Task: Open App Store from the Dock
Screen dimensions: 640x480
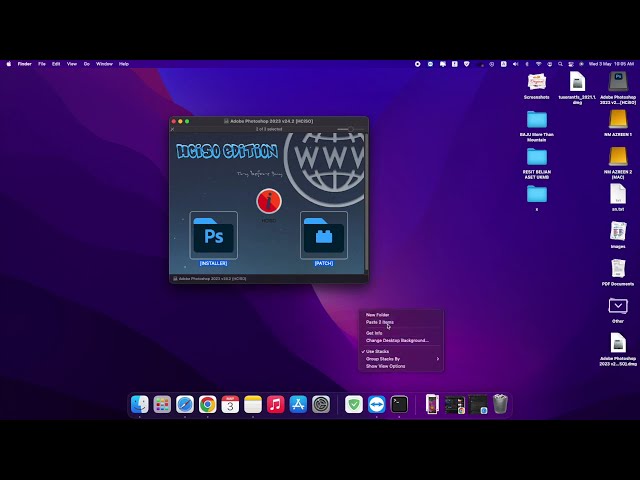Action: (x=298, y=404)
